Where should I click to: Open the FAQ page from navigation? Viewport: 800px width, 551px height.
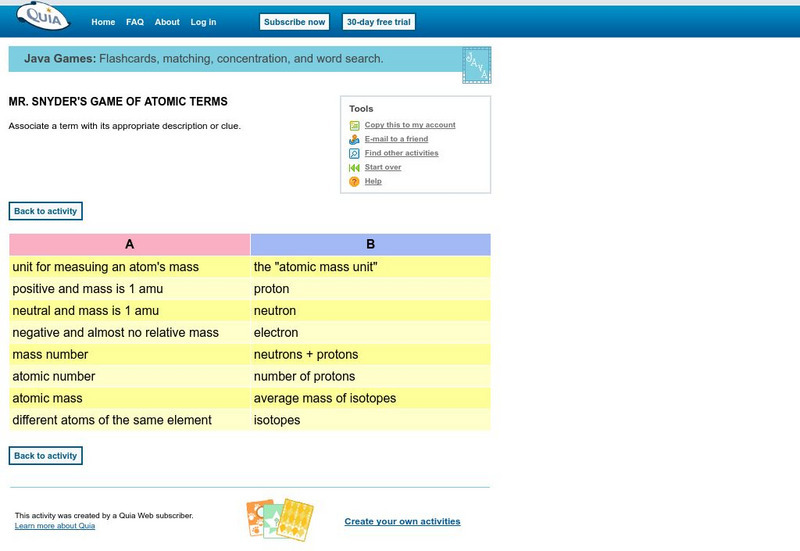pyautogui.click(x=135, y=22)
